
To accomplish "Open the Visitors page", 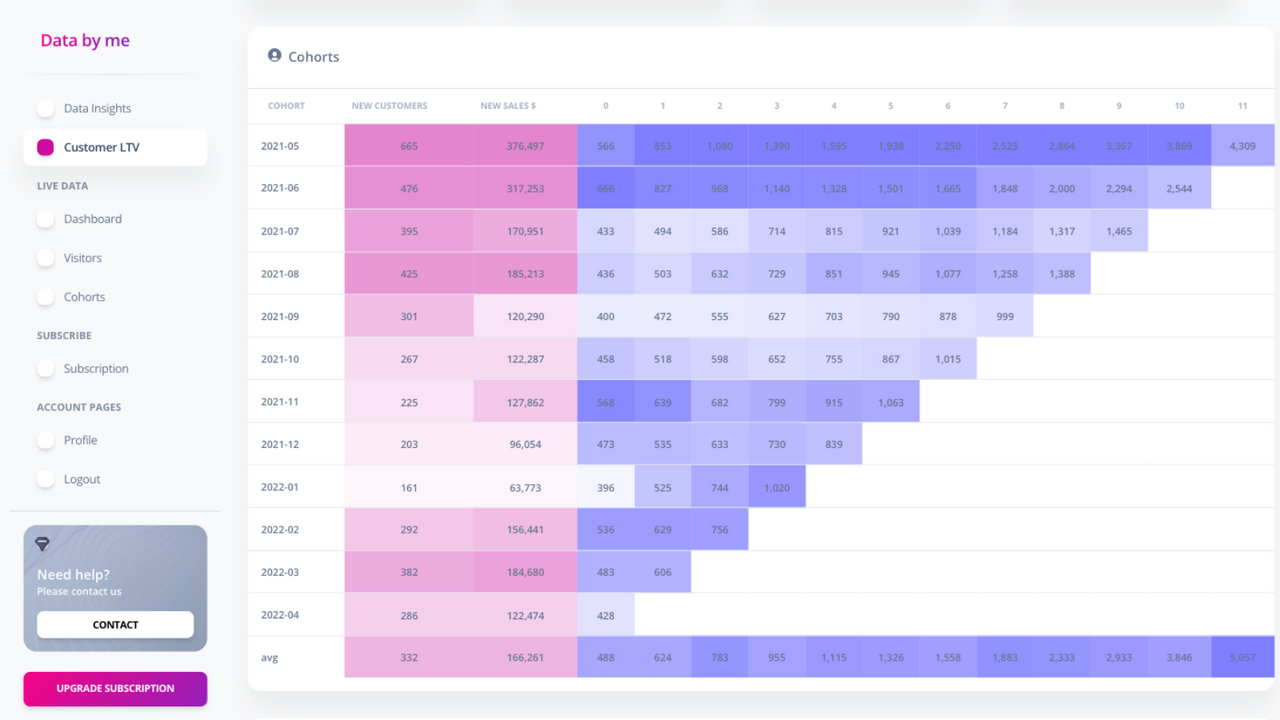I will [82, 257].
